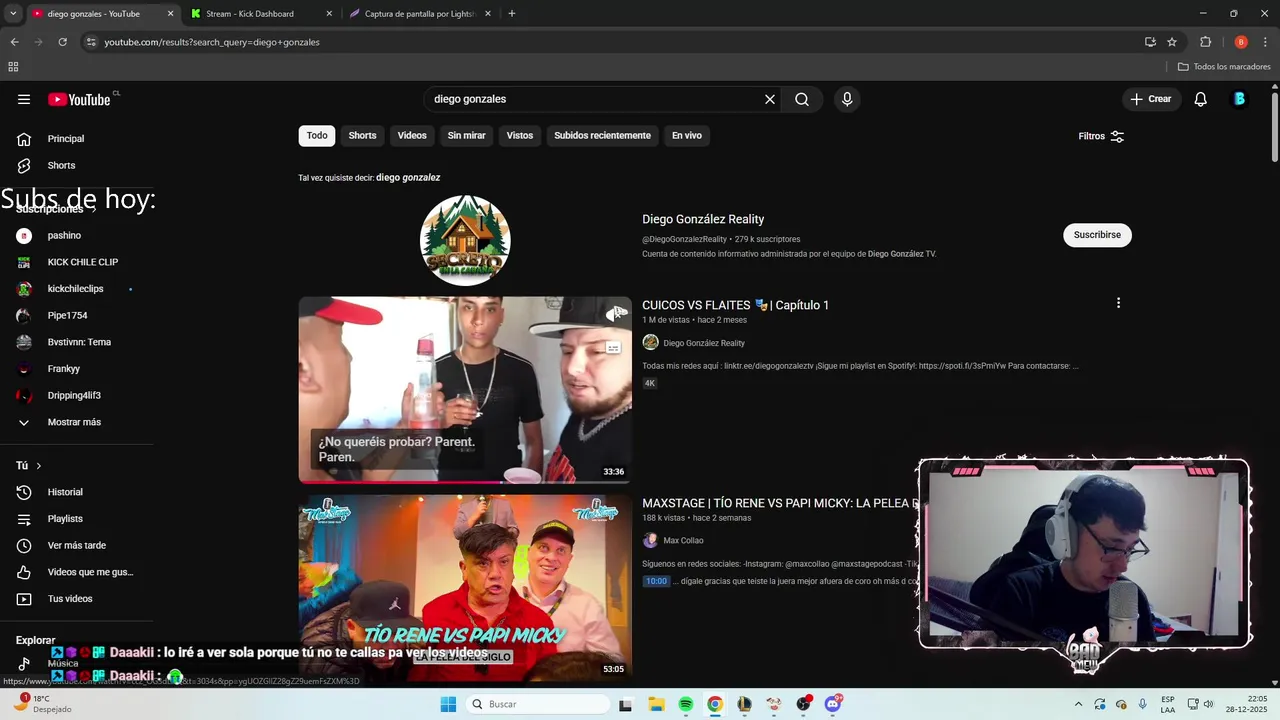
Task: Open the CUICOS VS FLAITES Capítulo 1 title
Action: pyautogui.click(x=735, y=305)
